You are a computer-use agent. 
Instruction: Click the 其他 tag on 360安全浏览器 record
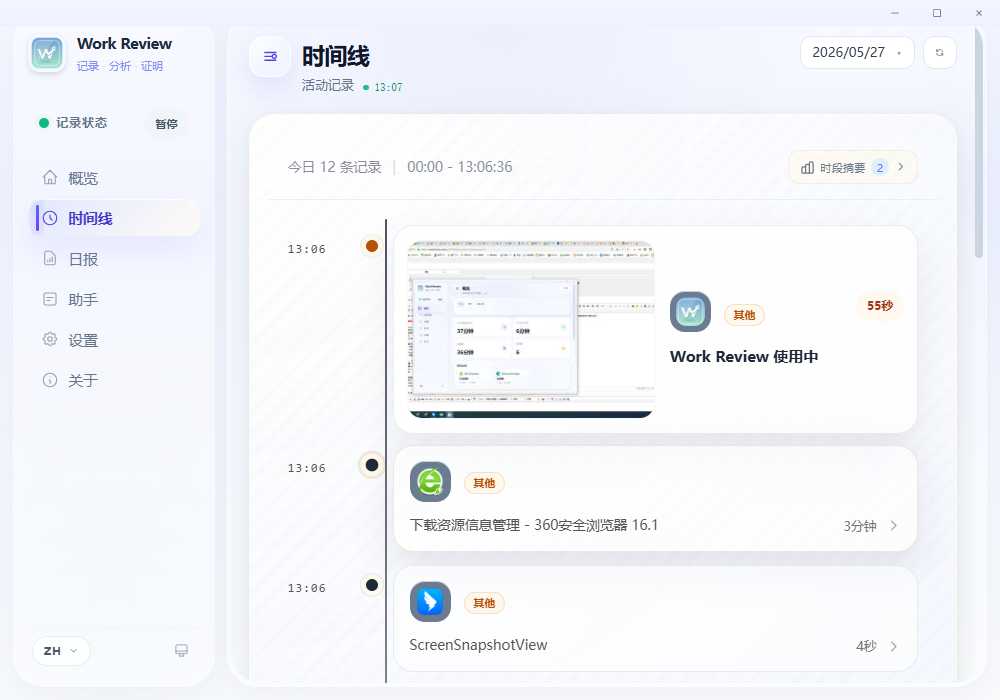click(x=484, y=483)
